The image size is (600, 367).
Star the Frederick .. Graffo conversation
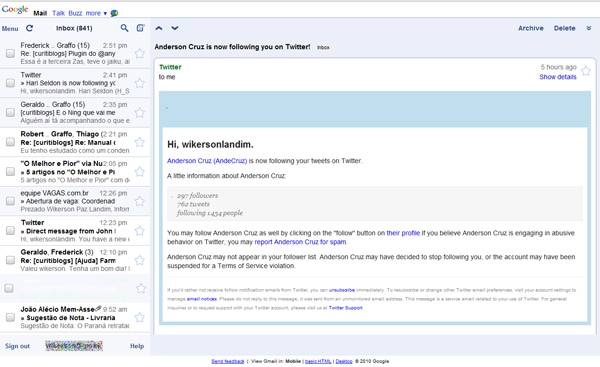coord(140,53)
